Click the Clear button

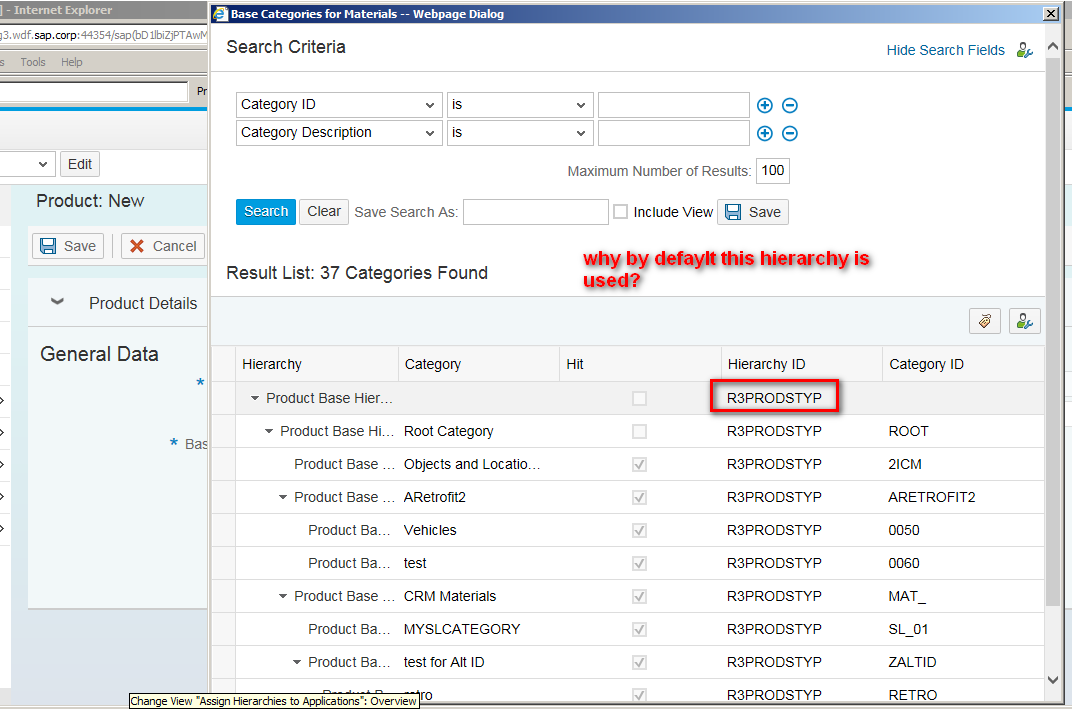point(324,212)
